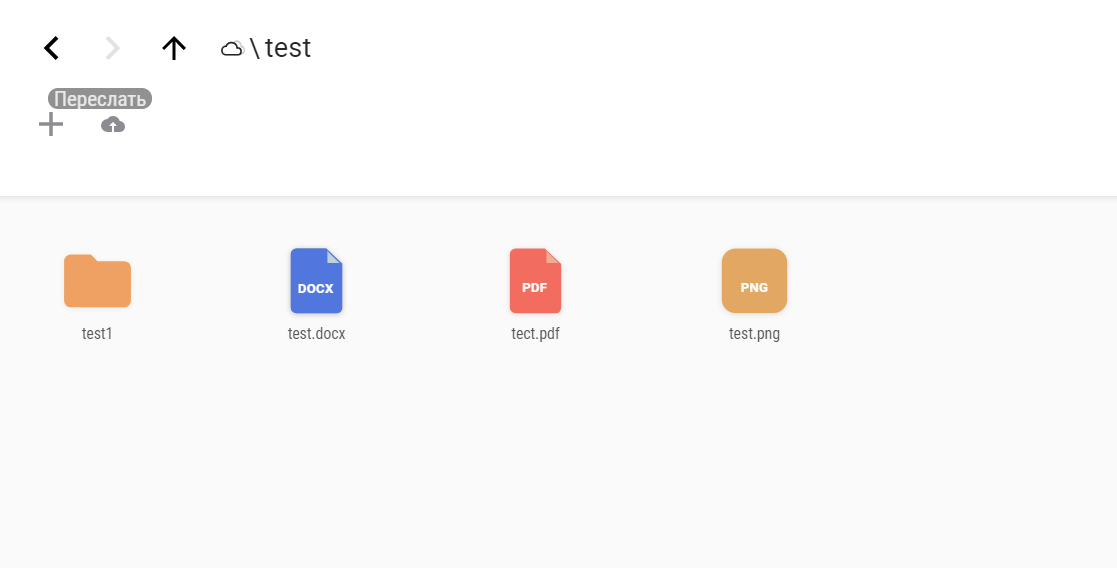Select the blue DOCX file icon
1117x568 pixels.
pyautogui.click(x=316, y=281)
